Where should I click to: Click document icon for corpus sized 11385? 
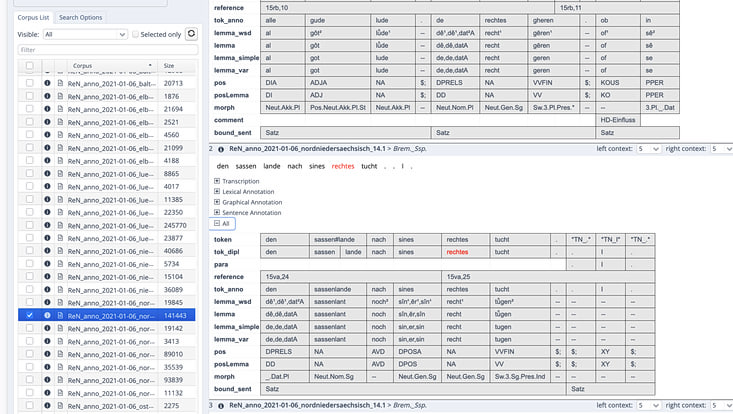60,200
